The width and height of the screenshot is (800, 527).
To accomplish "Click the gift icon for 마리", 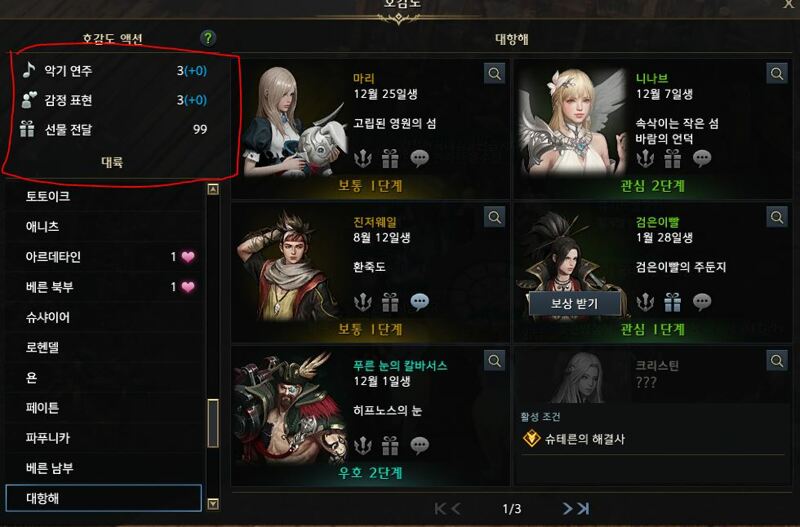I will point(390,159).
